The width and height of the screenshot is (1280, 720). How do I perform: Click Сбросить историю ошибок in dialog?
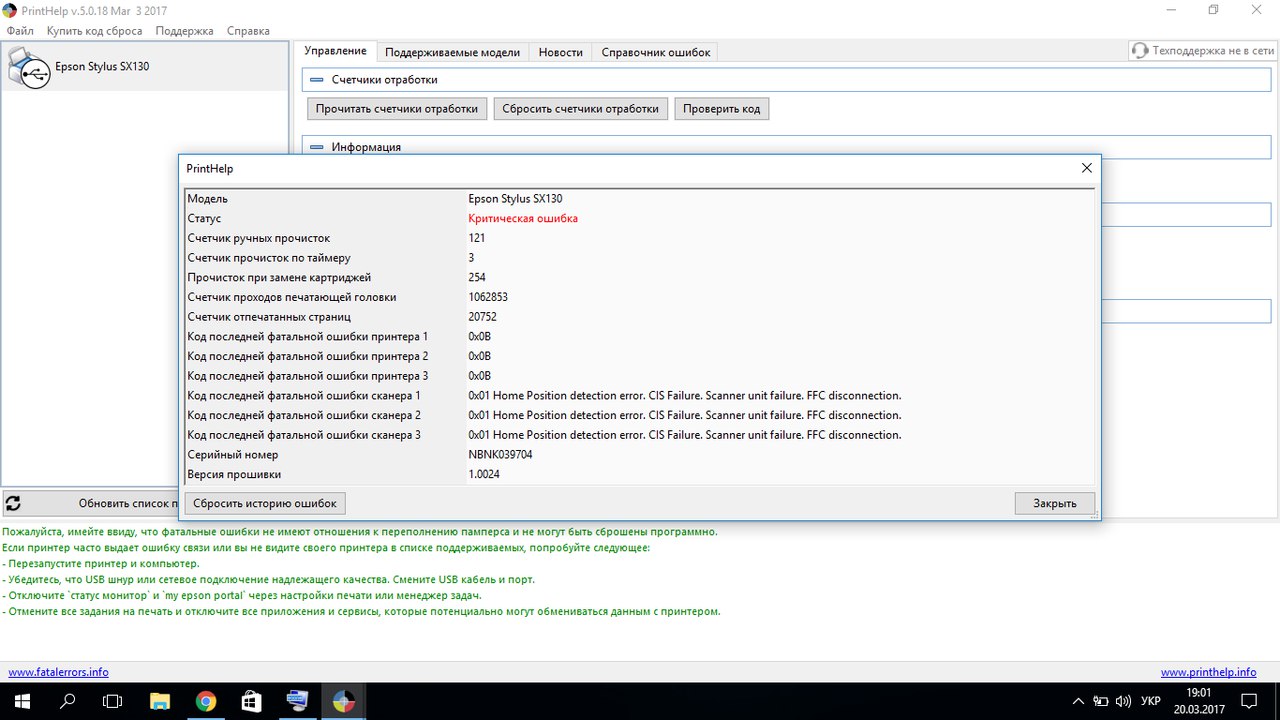click(266, 503)
